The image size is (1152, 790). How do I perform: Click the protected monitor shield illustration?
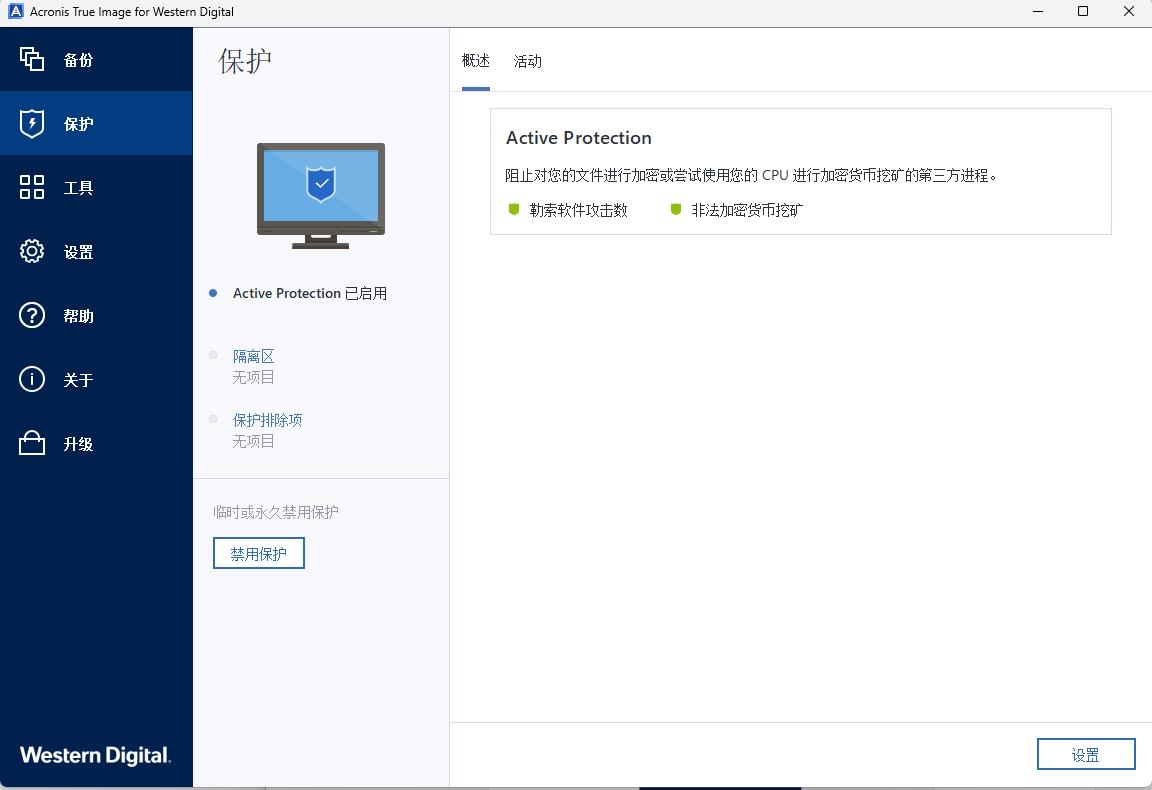click(321, 195)
